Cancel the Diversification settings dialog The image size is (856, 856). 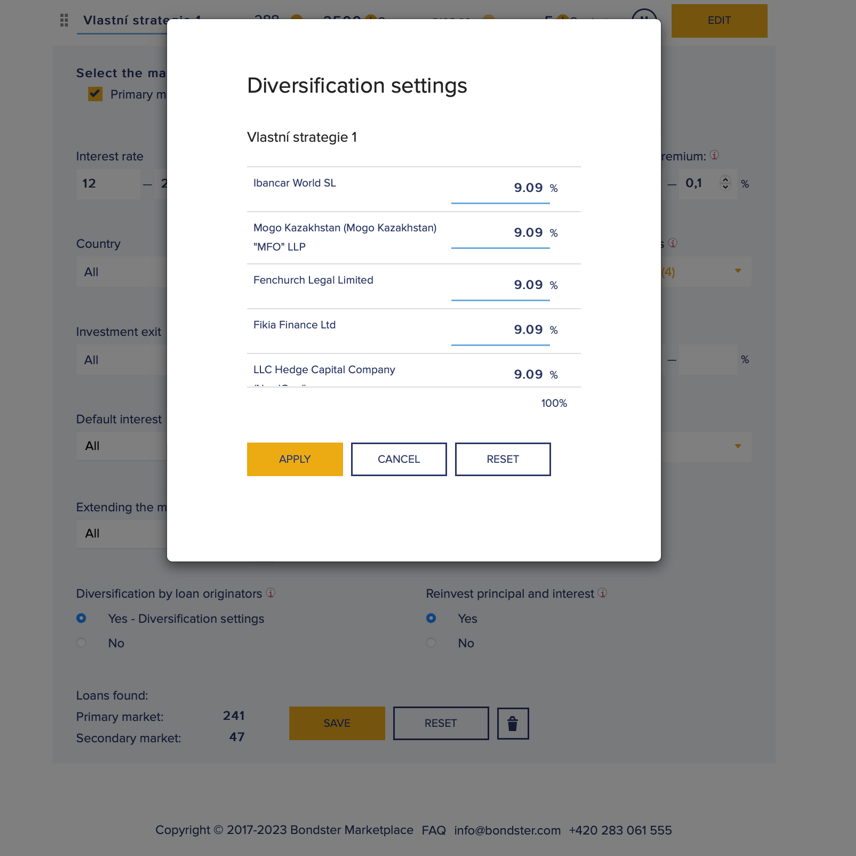[x=399, y=459]
